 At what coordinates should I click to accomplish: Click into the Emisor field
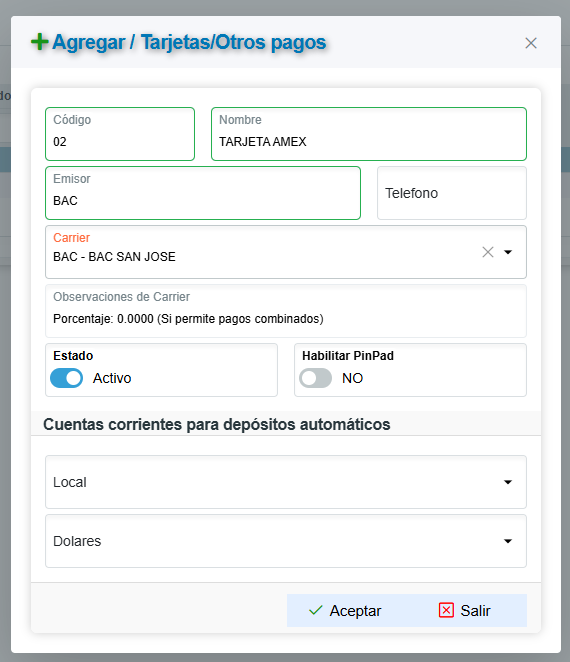click(203, 193)
